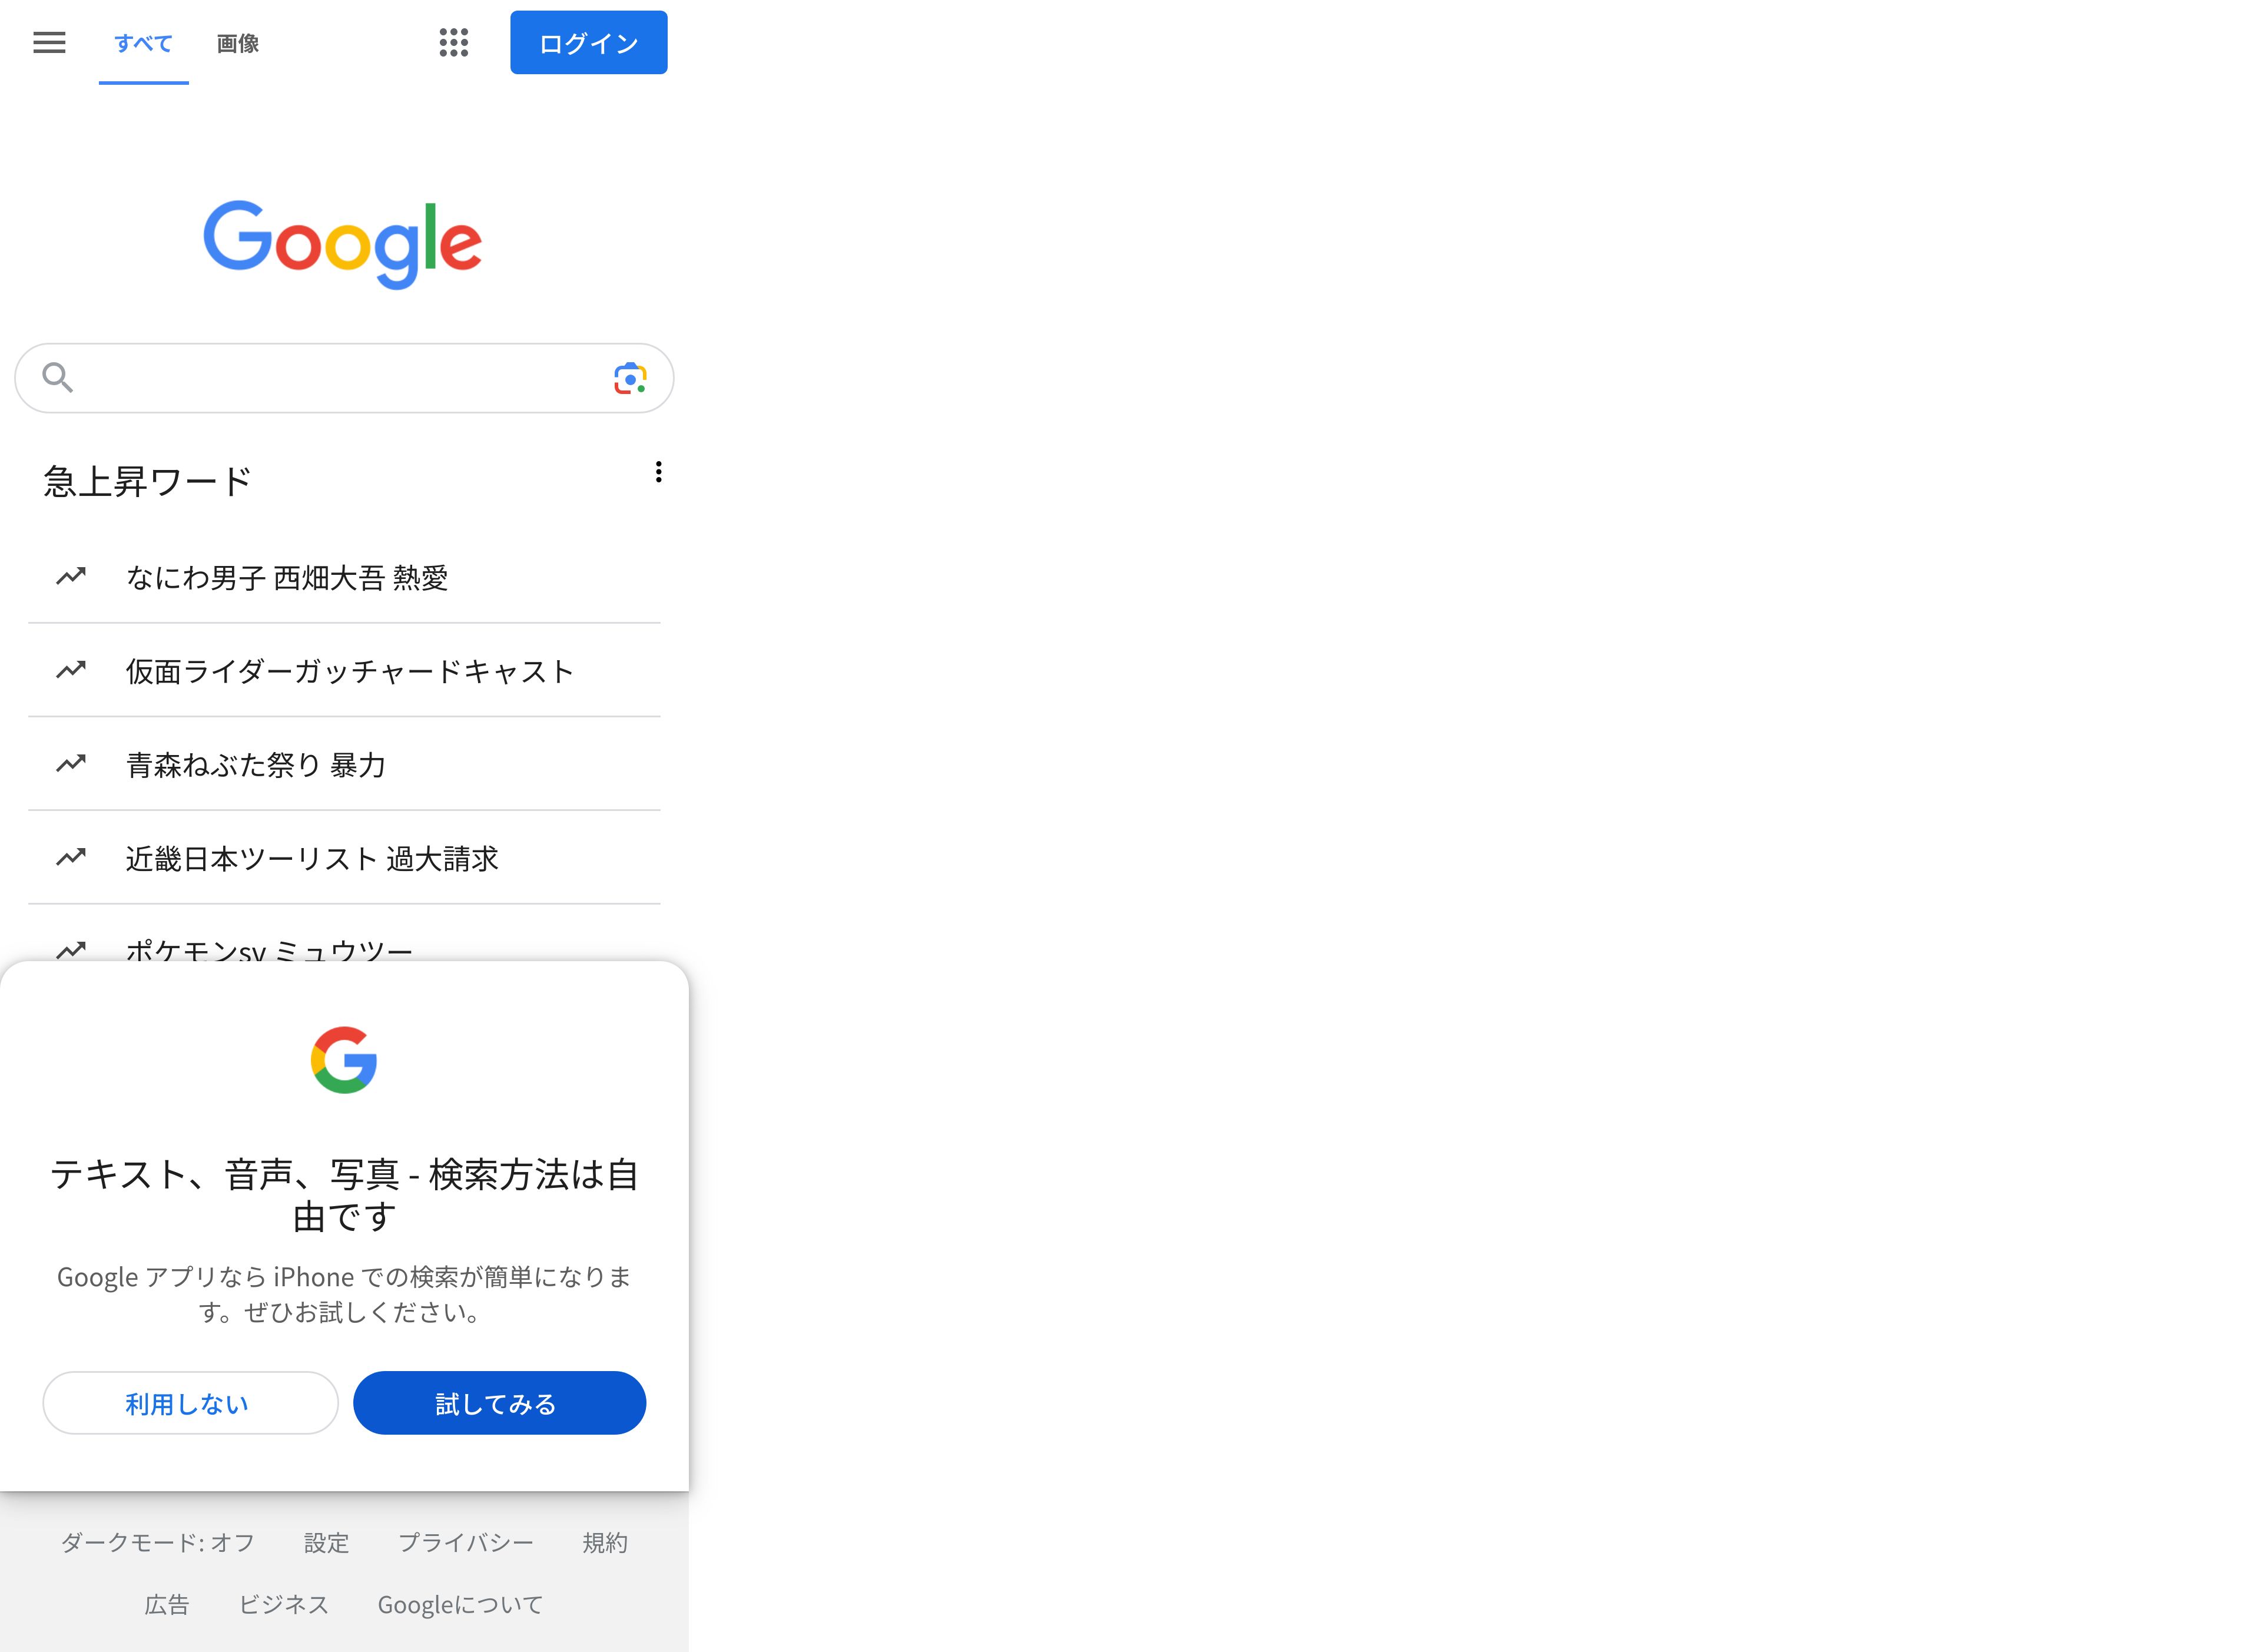The width and height of the screenshot is (2268, 1652).
Task: Click trend arrow beside なにわ男子 西畑大吾 熱愛
Action: click(x=71, y=576)
